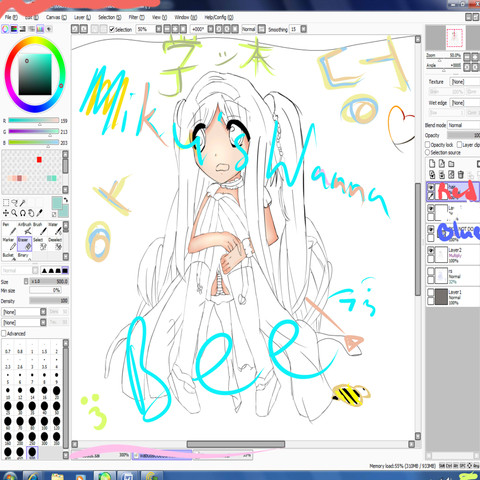Choose the Bucket tool

(10, 256)
